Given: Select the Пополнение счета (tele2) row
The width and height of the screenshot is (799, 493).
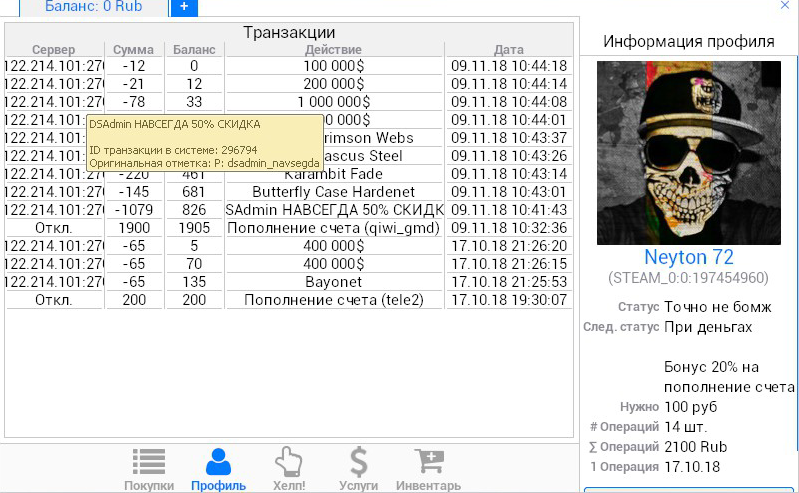Looking at the screenshot, I should point(334,300).
